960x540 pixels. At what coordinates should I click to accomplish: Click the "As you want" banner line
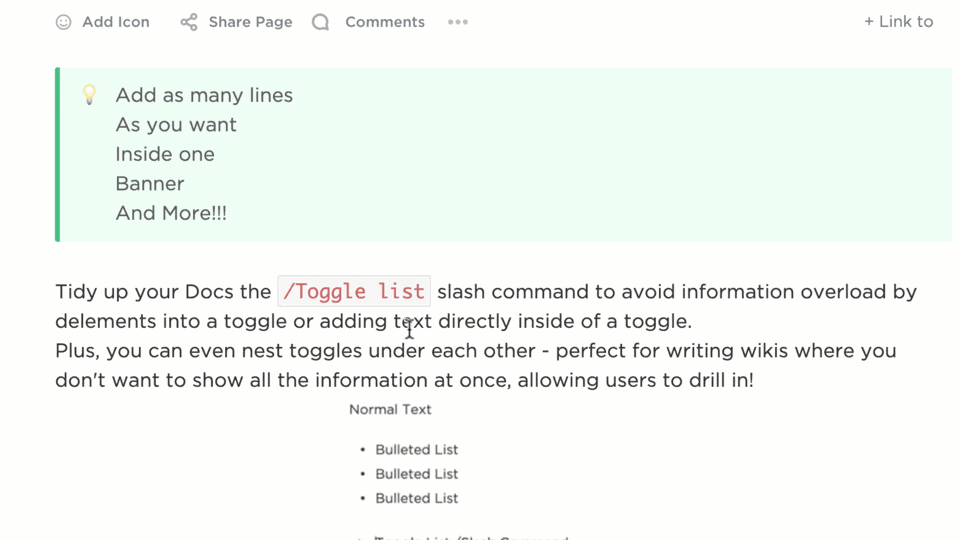coord(176,125)
